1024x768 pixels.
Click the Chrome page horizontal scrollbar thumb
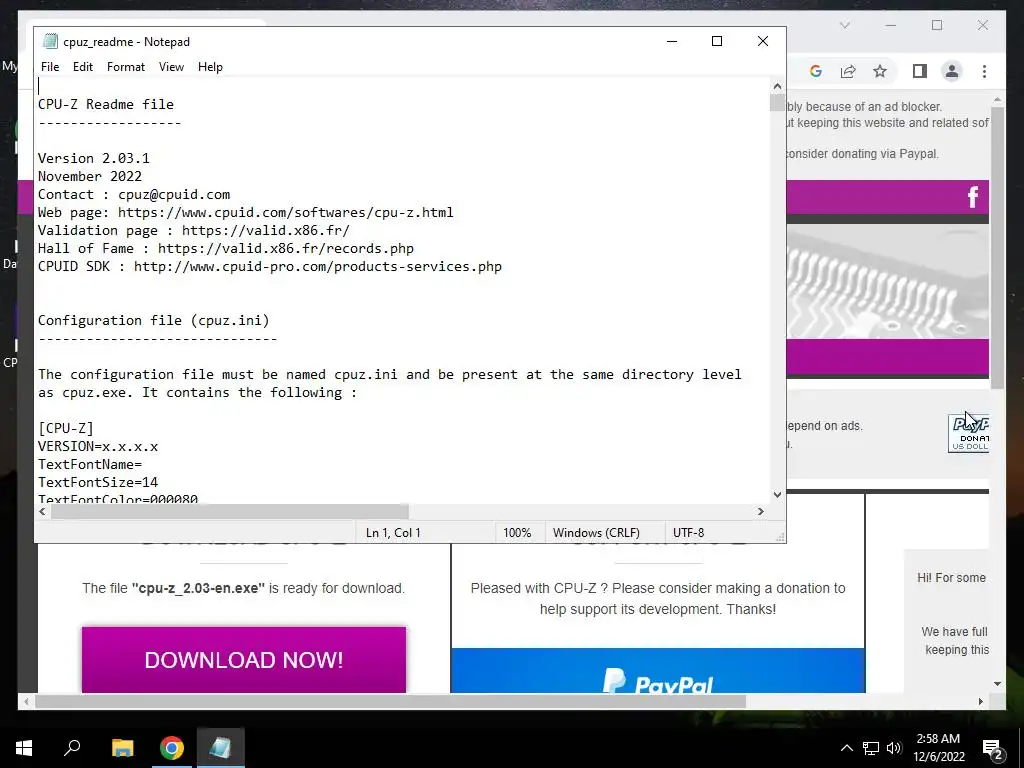391,701
